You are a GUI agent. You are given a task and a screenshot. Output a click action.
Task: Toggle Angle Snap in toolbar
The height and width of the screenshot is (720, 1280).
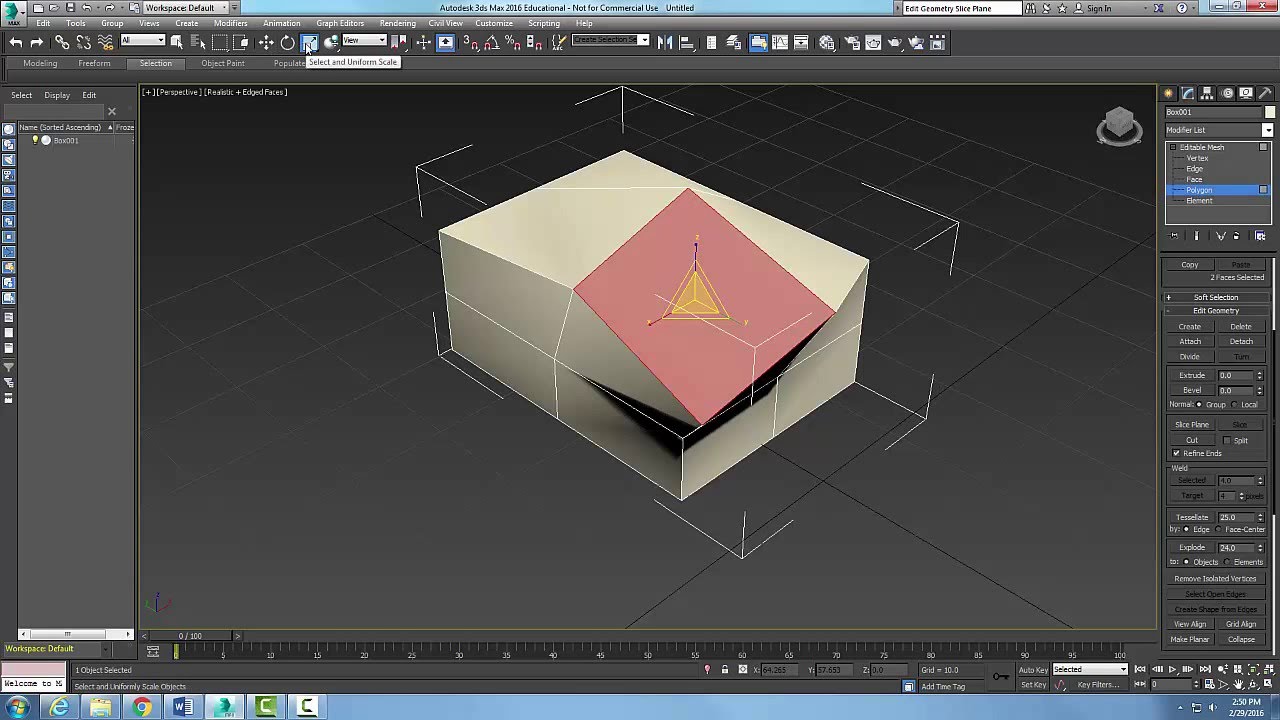(491, 42)
